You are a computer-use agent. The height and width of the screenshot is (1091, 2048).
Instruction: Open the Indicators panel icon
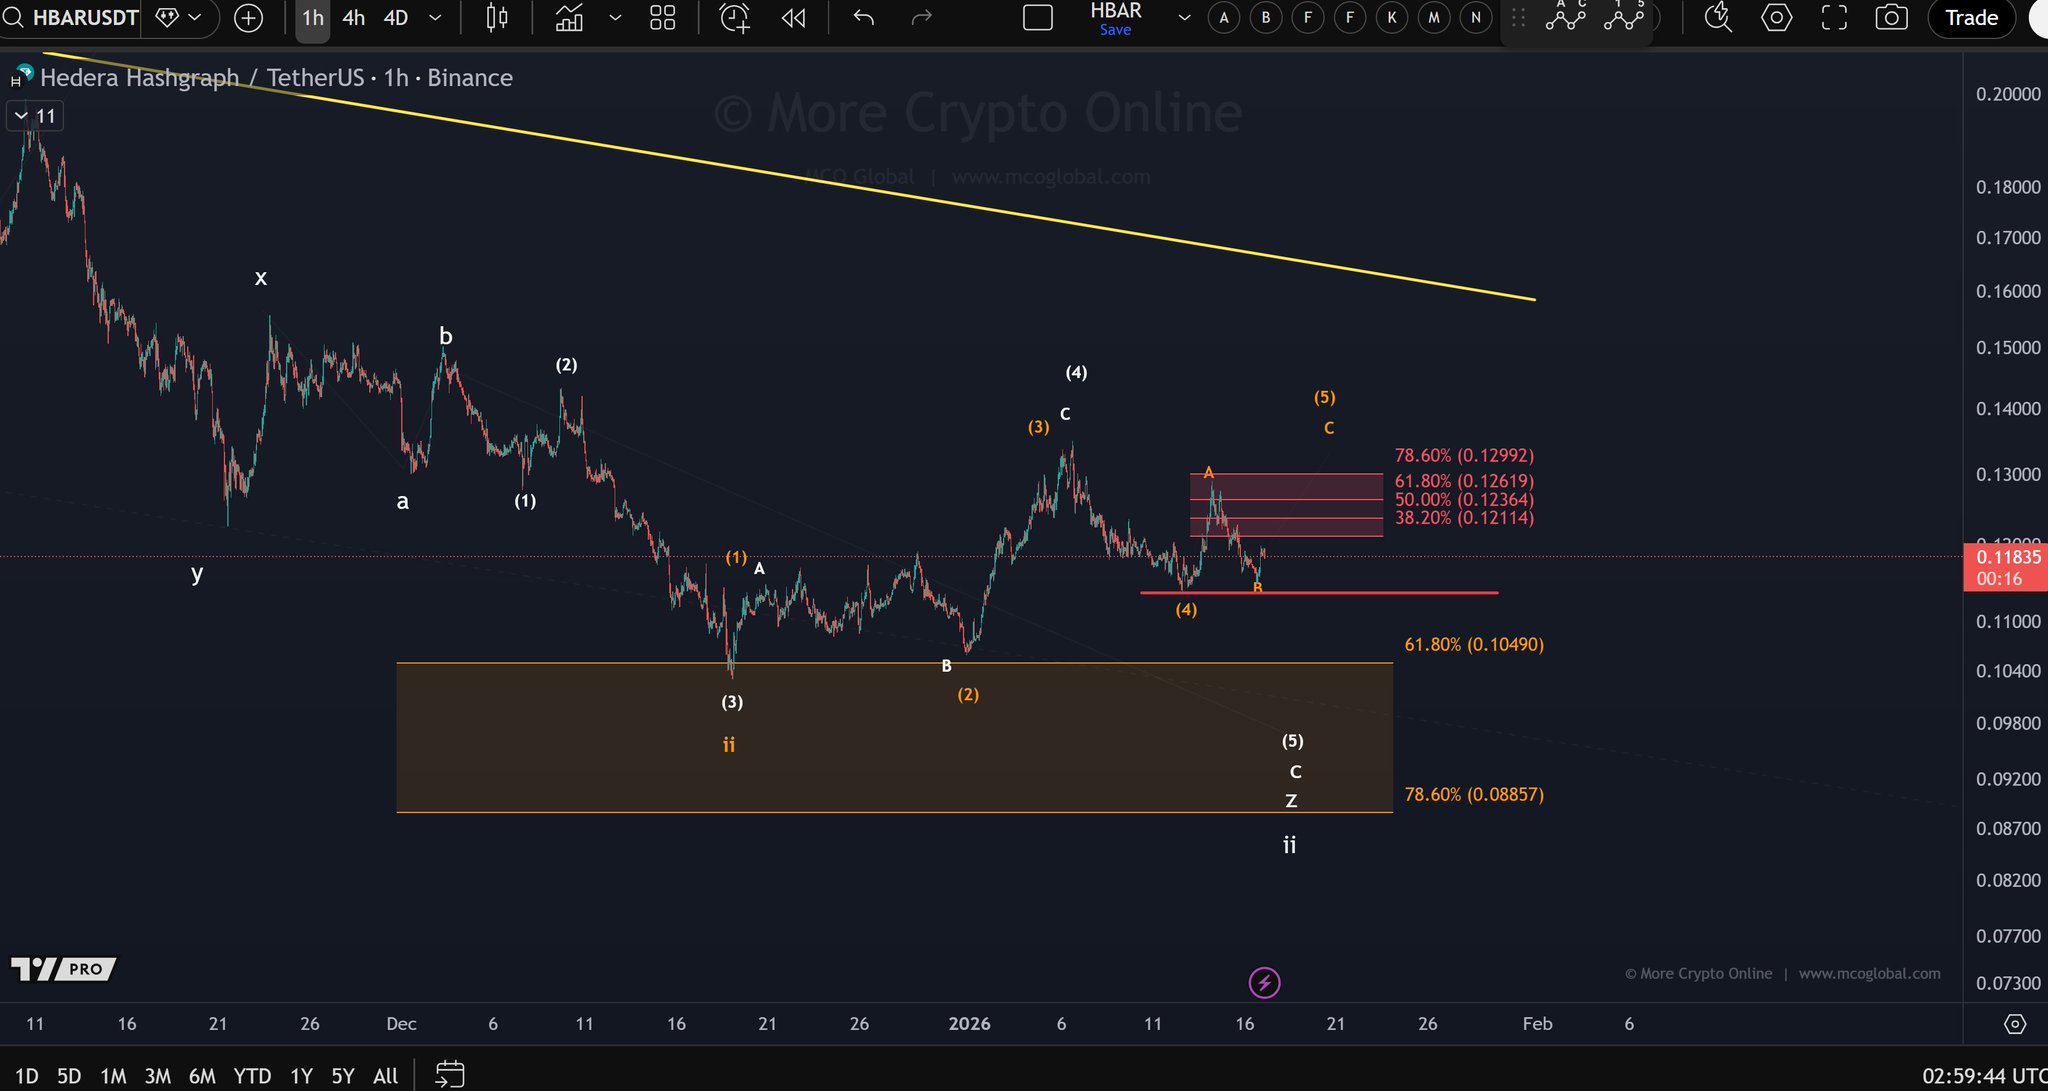(x=569, y=18)
